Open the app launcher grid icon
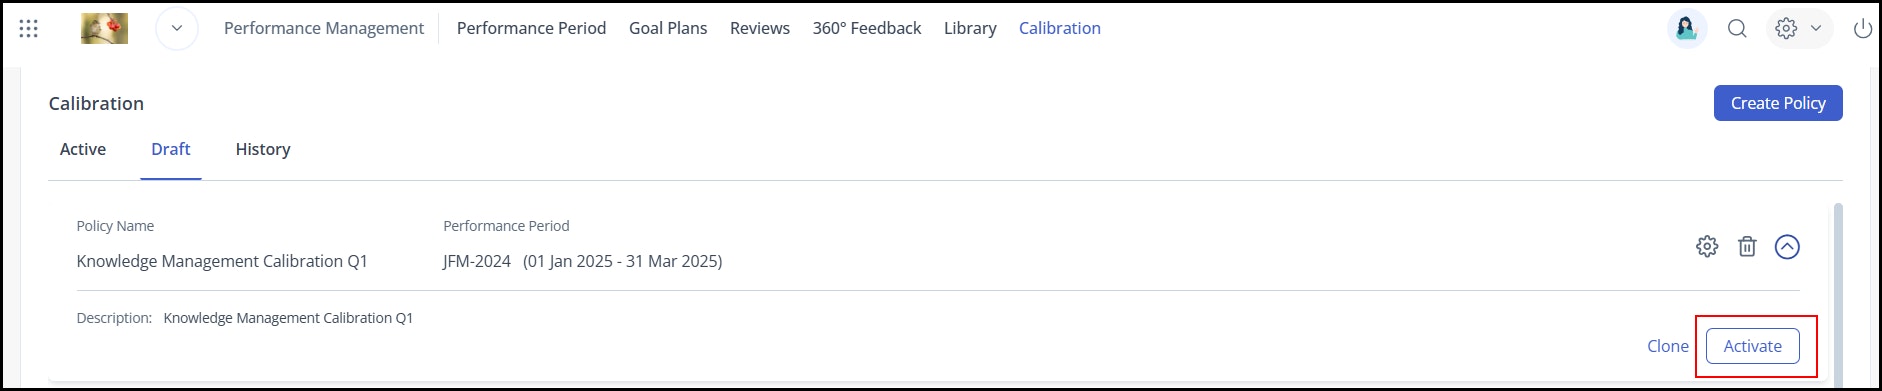The image size is (1882, 391). tap(29, 29)
